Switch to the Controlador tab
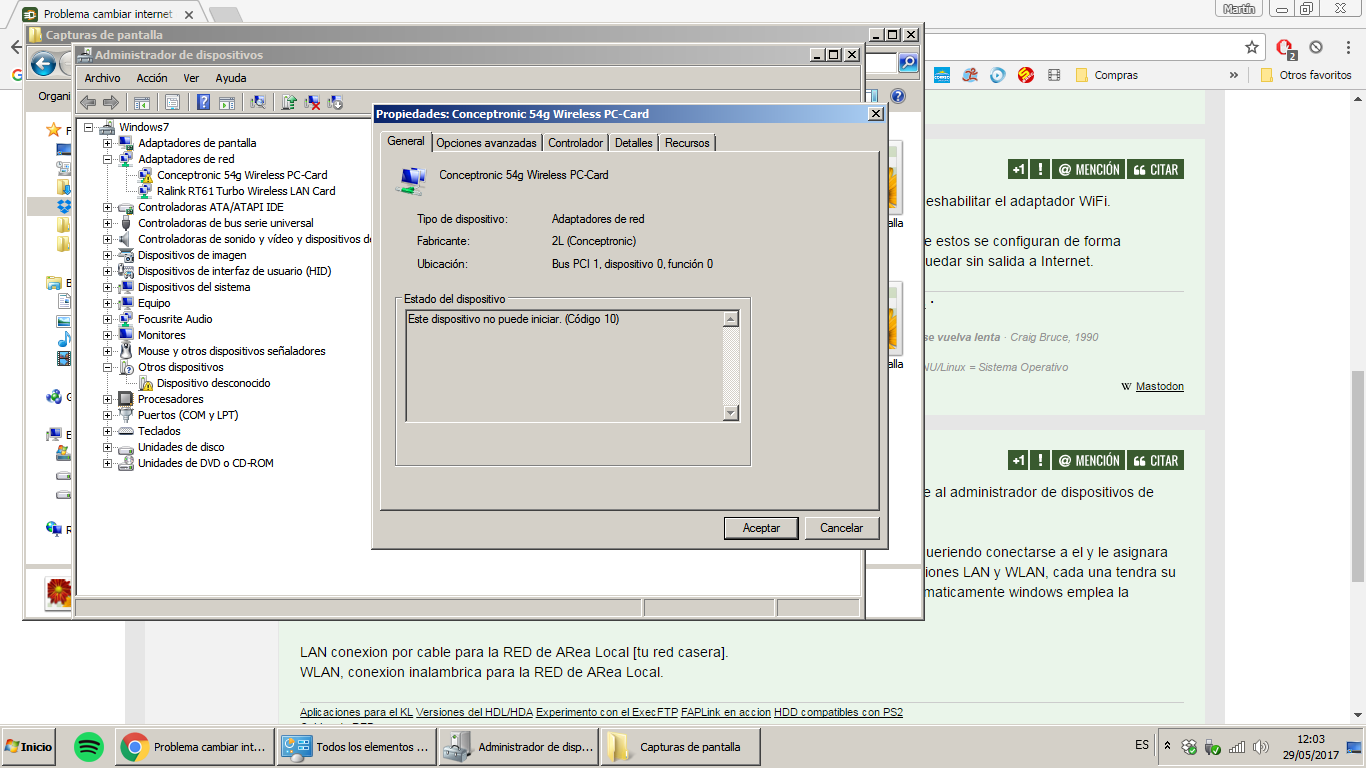Screen dimensions: 1366x768 tap(576, 143)
